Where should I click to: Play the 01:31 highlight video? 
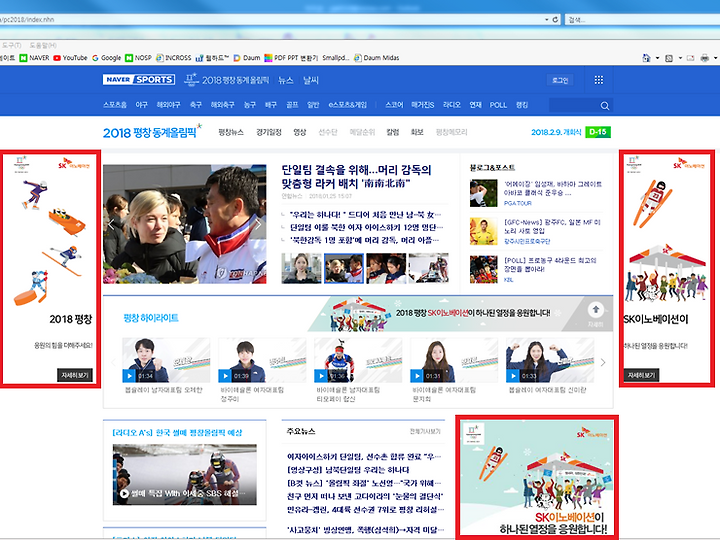tap(417, 376)
